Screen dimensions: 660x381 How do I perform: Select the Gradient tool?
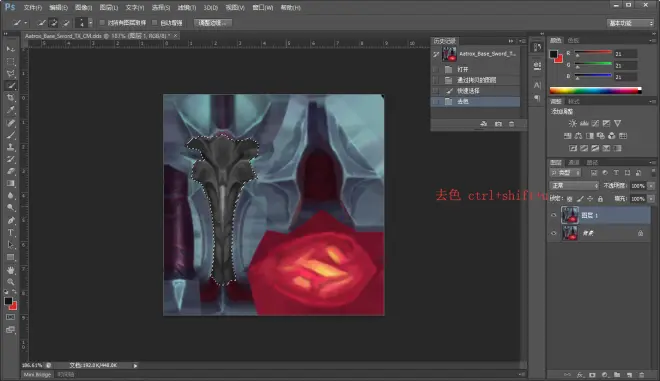[x=11, y=184]
